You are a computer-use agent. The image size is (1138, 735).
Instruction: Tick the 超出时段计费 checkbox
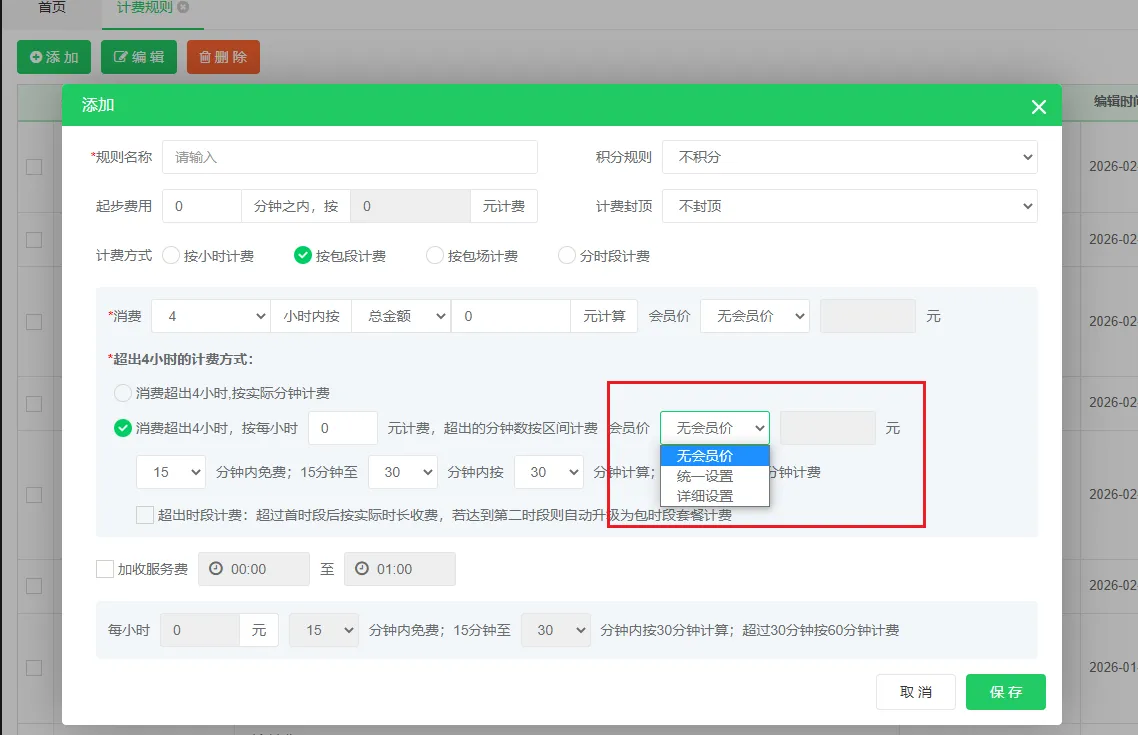coord(145,515)
